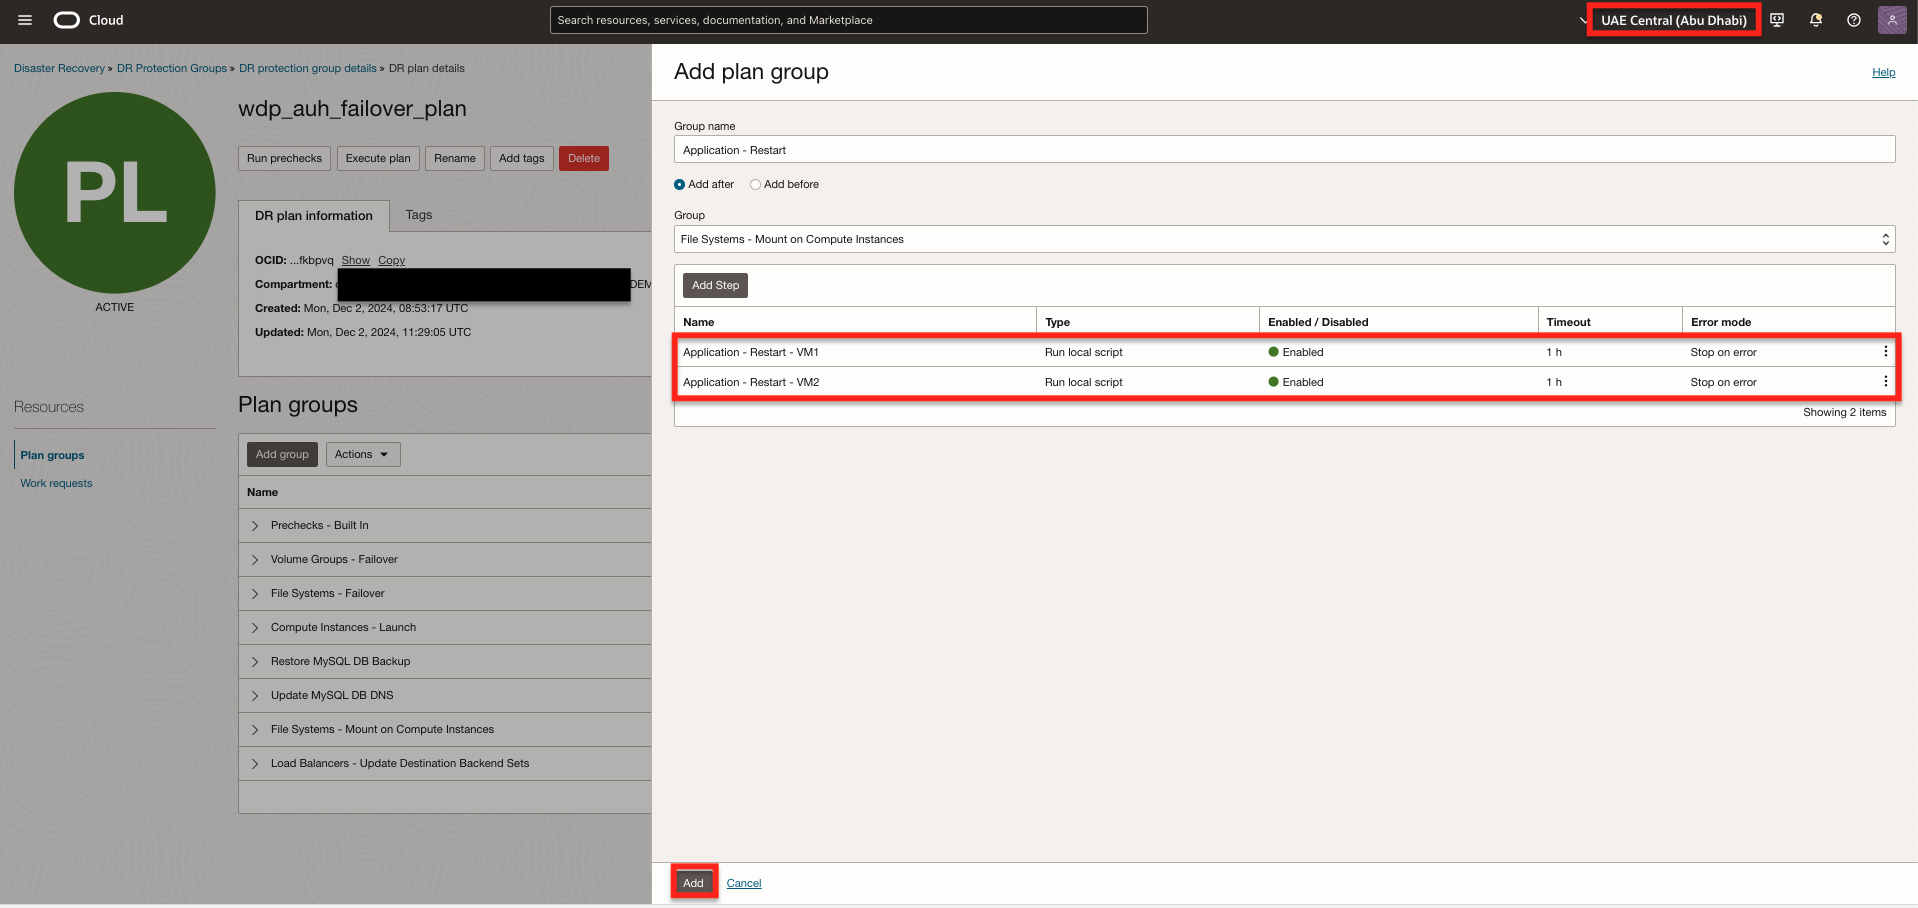Click Application - Restart - VM1 step name
Screen dimensions: 1918x908
[751, 352]
